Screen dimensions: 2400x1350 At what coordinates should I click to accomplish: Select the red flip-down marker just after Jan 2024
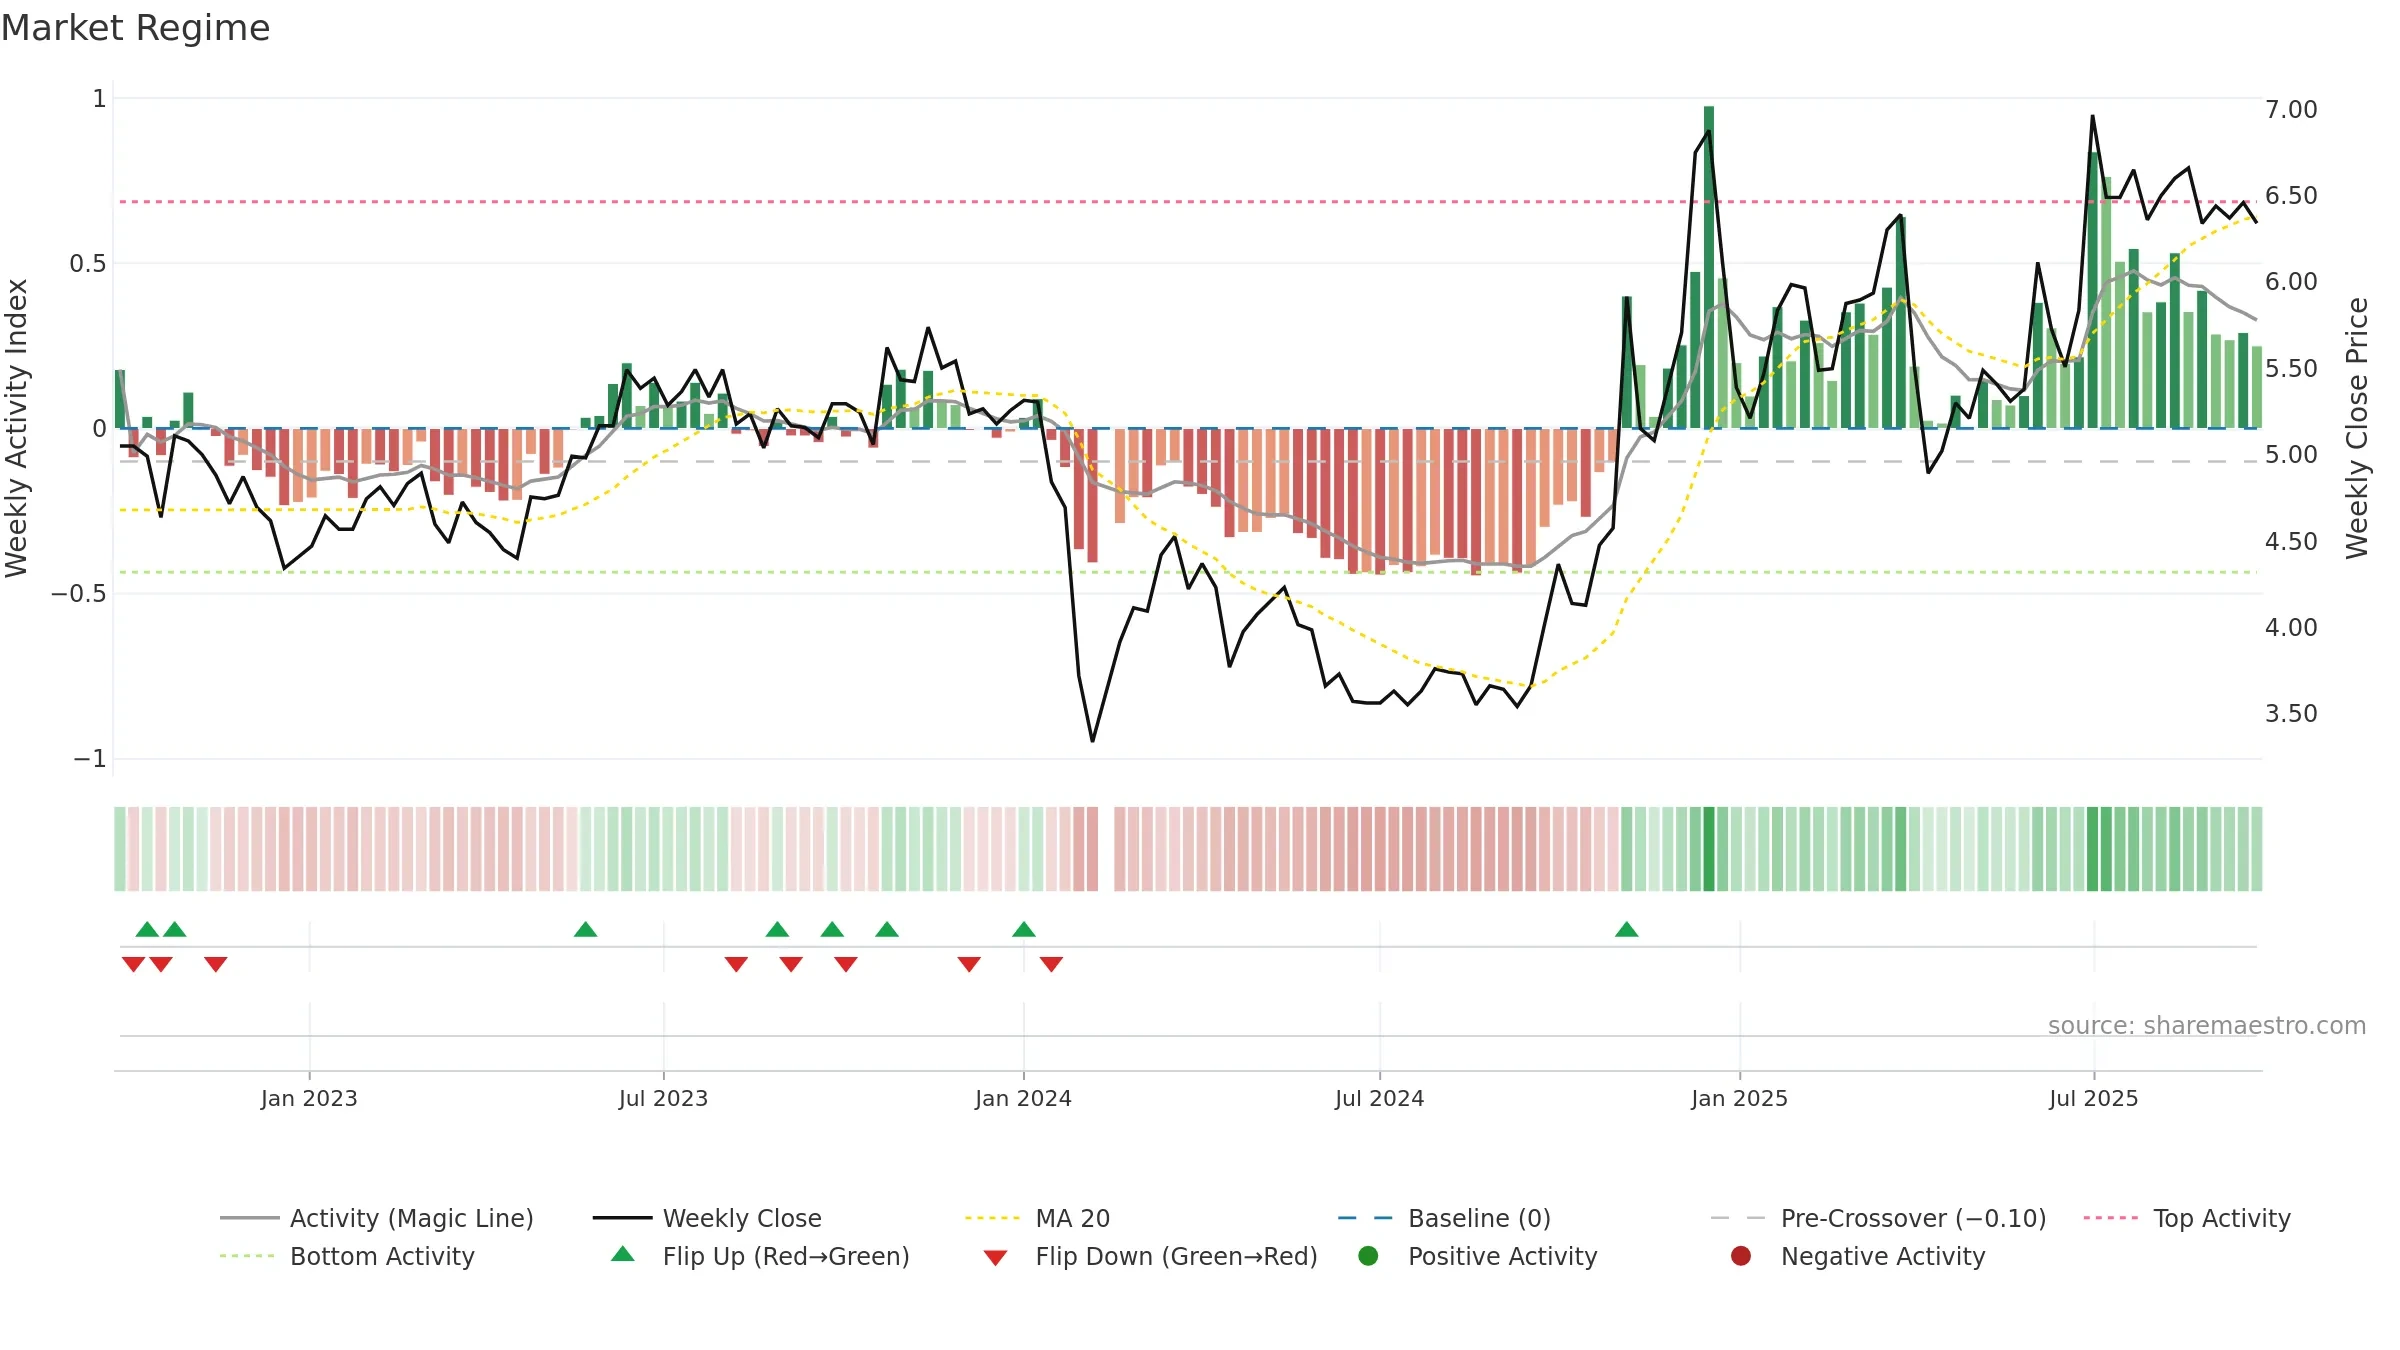coord(1051,964)
